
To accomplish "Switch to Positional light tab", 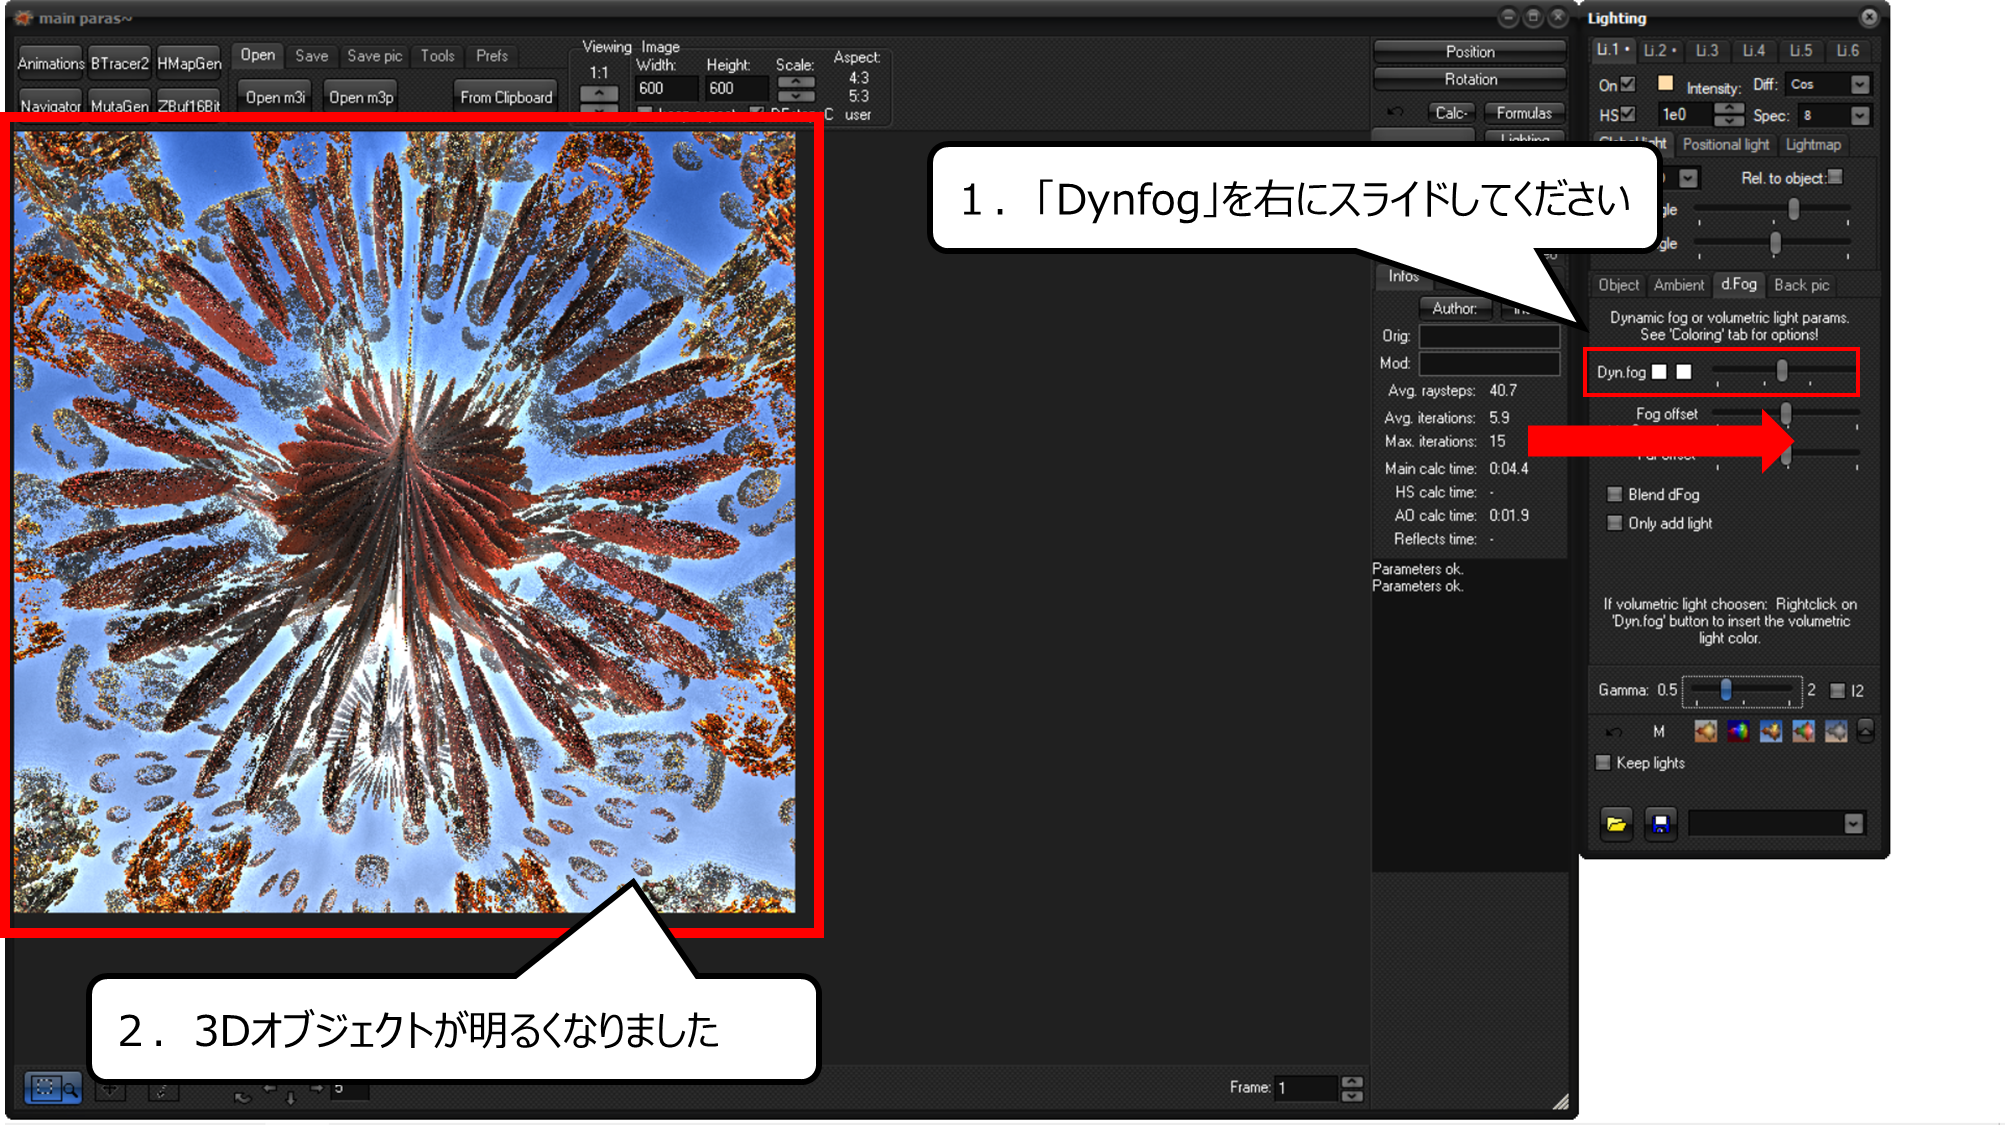I will (x=1726, y=144).
